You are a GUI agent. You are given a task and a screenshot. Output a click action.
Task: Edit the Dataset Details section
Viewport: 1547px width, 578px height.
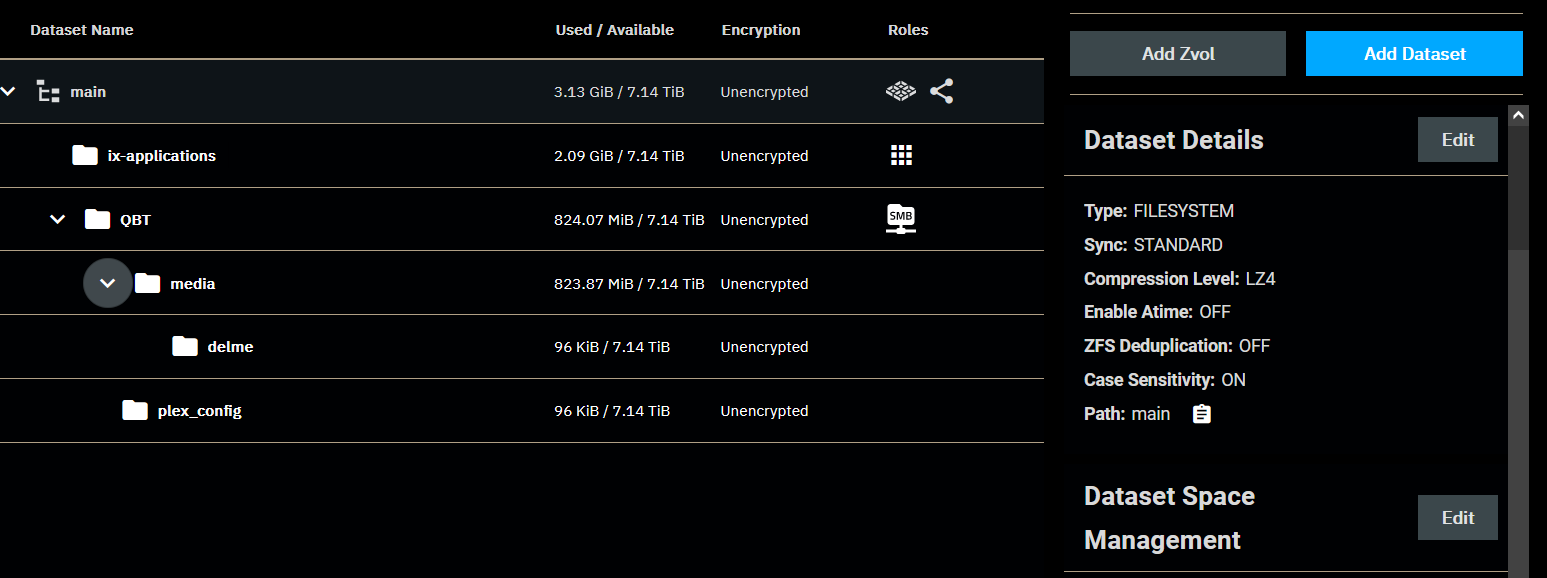(x=1457, y=139)
